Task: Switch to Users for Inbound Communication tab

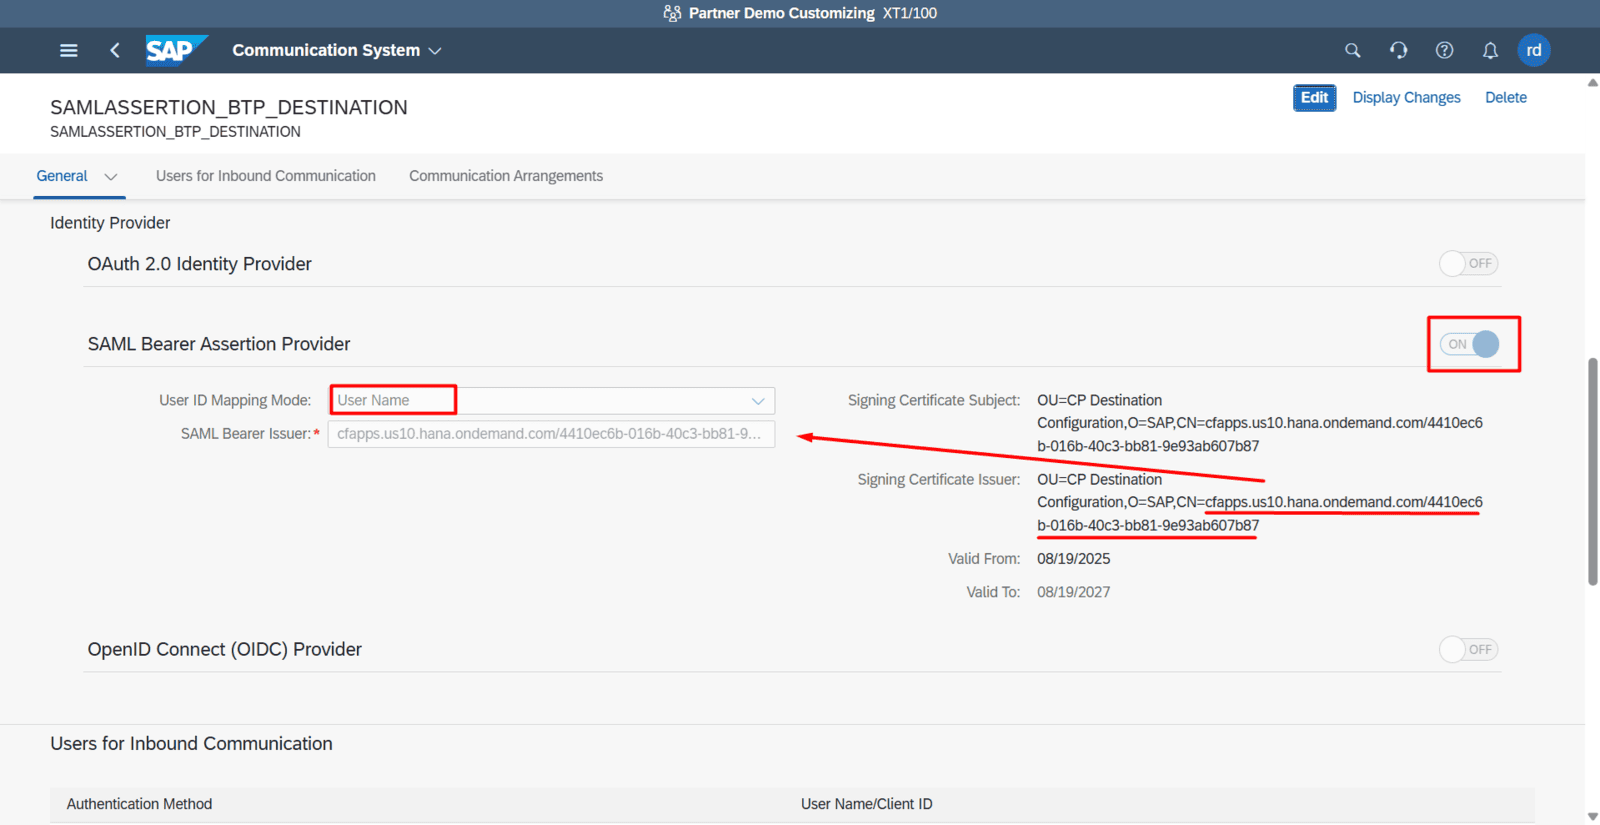Action: pos(266,176)
